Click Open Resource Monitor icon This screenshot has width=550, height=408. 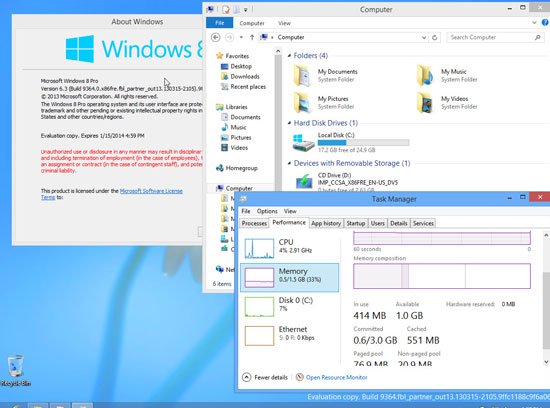point(300,377)
